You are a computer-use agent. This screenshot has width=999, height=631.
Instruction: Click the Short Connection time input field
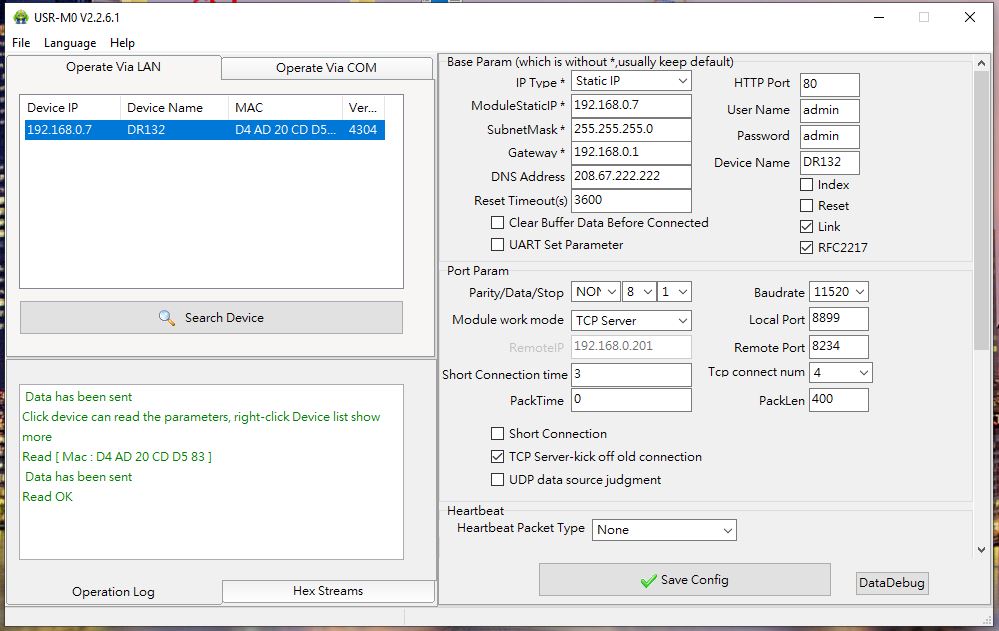(x=631, y=375)
